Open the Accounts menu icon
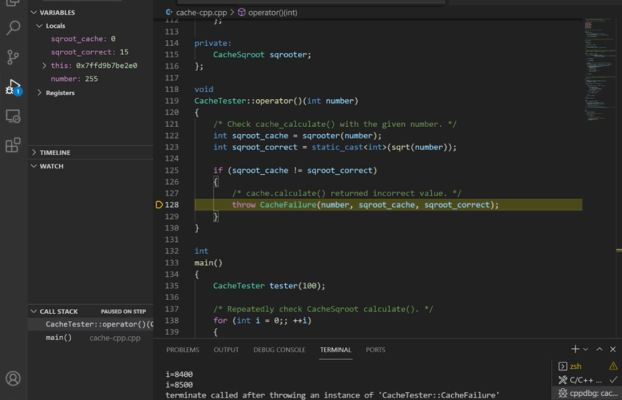Viewport: 622px width, 400px height. [x=13, y=378]
